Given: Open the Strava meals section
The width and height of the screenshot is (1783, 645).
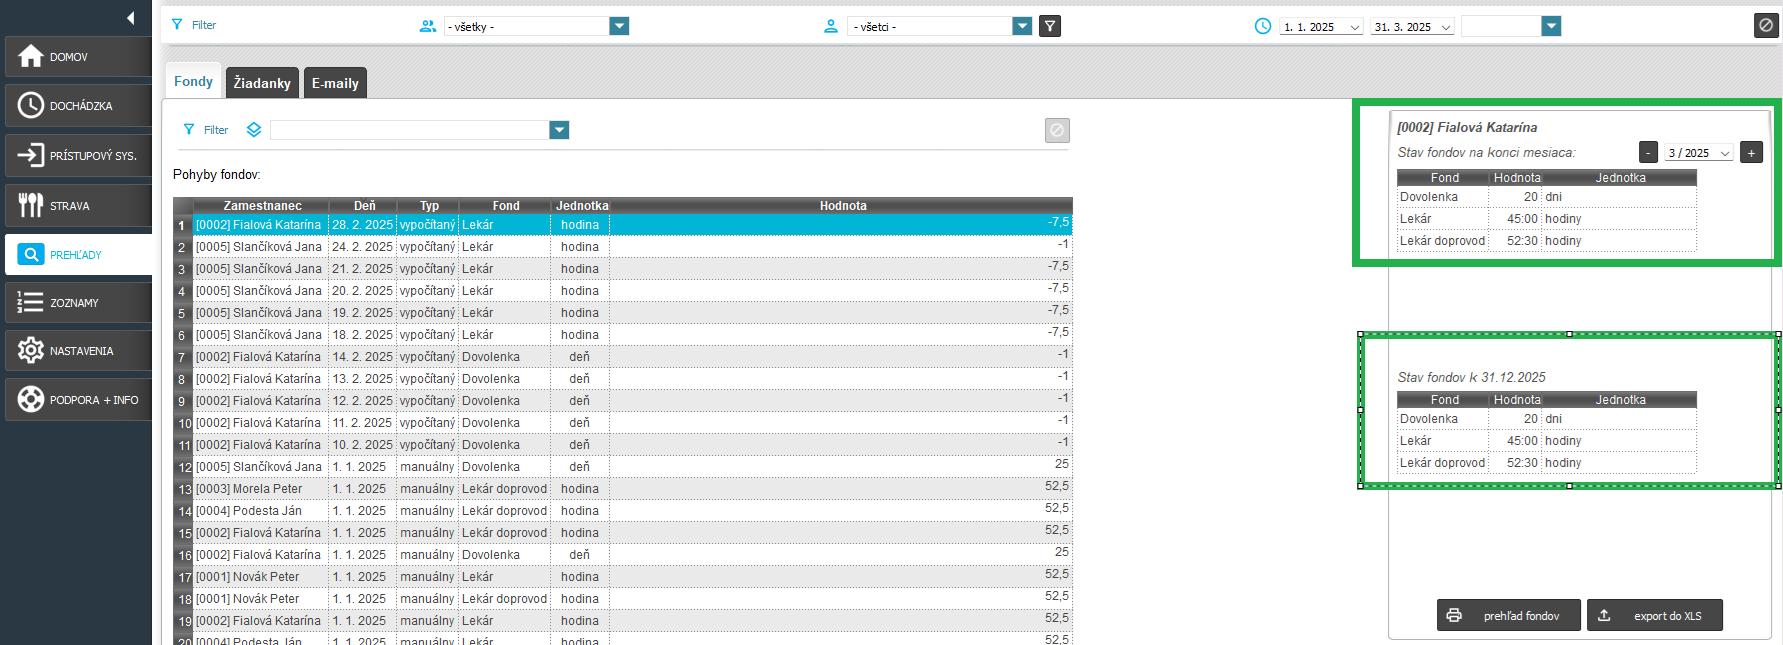Looking at the screenshot, I should coord(78,206).
